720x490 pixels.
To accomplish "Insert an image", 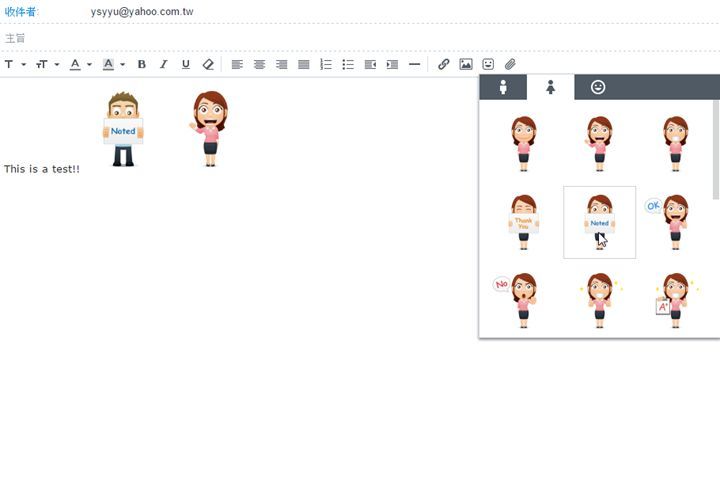I will 466,64.
